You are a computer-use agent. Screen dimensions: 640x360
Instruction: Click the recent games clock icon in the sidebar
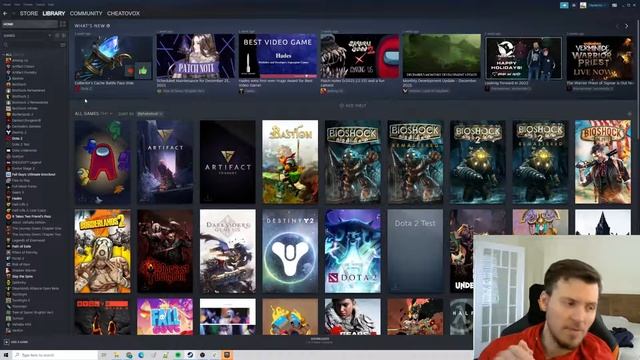pos(57,36)
